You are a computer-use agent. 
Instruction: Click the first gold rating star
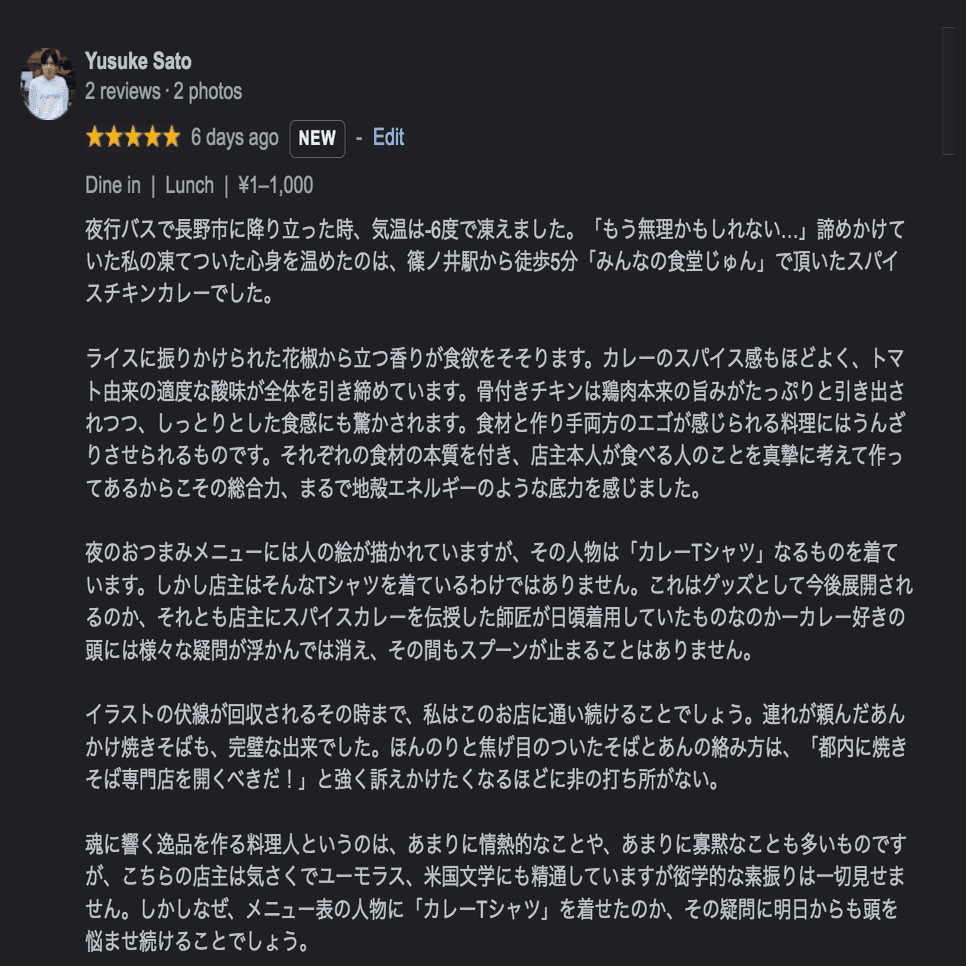click(x=96, y=138)
